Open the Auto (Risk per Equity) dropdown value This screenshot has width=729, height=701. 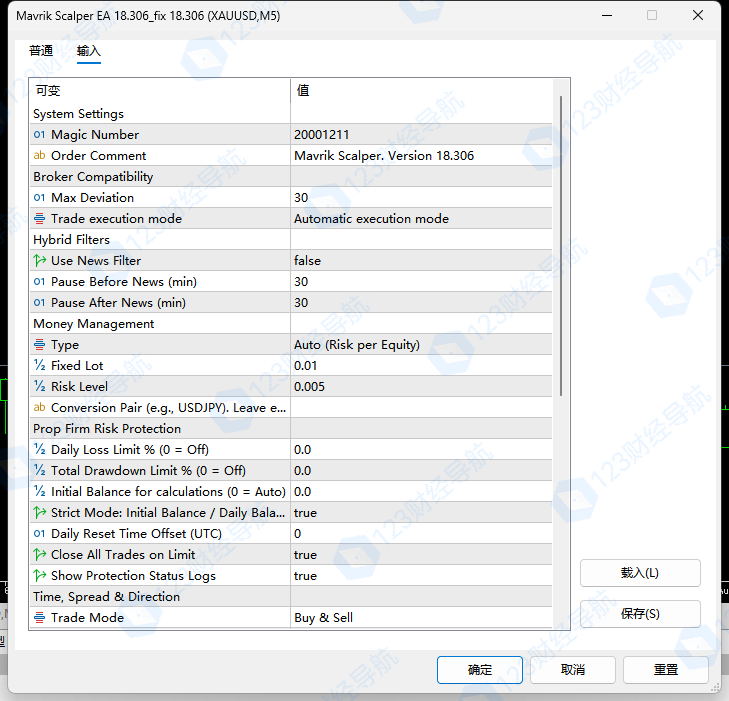[421, 344]
